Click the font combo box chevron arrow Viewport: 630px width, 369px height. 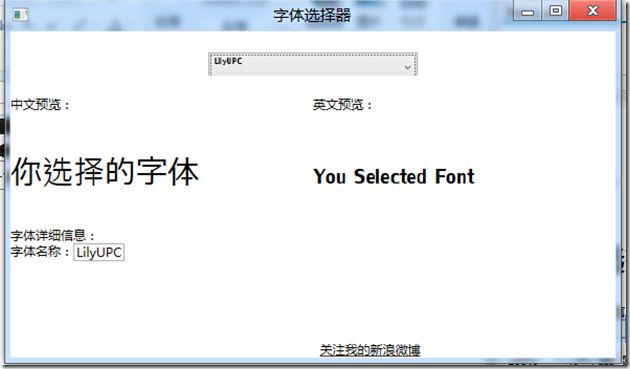pos(407,67)
